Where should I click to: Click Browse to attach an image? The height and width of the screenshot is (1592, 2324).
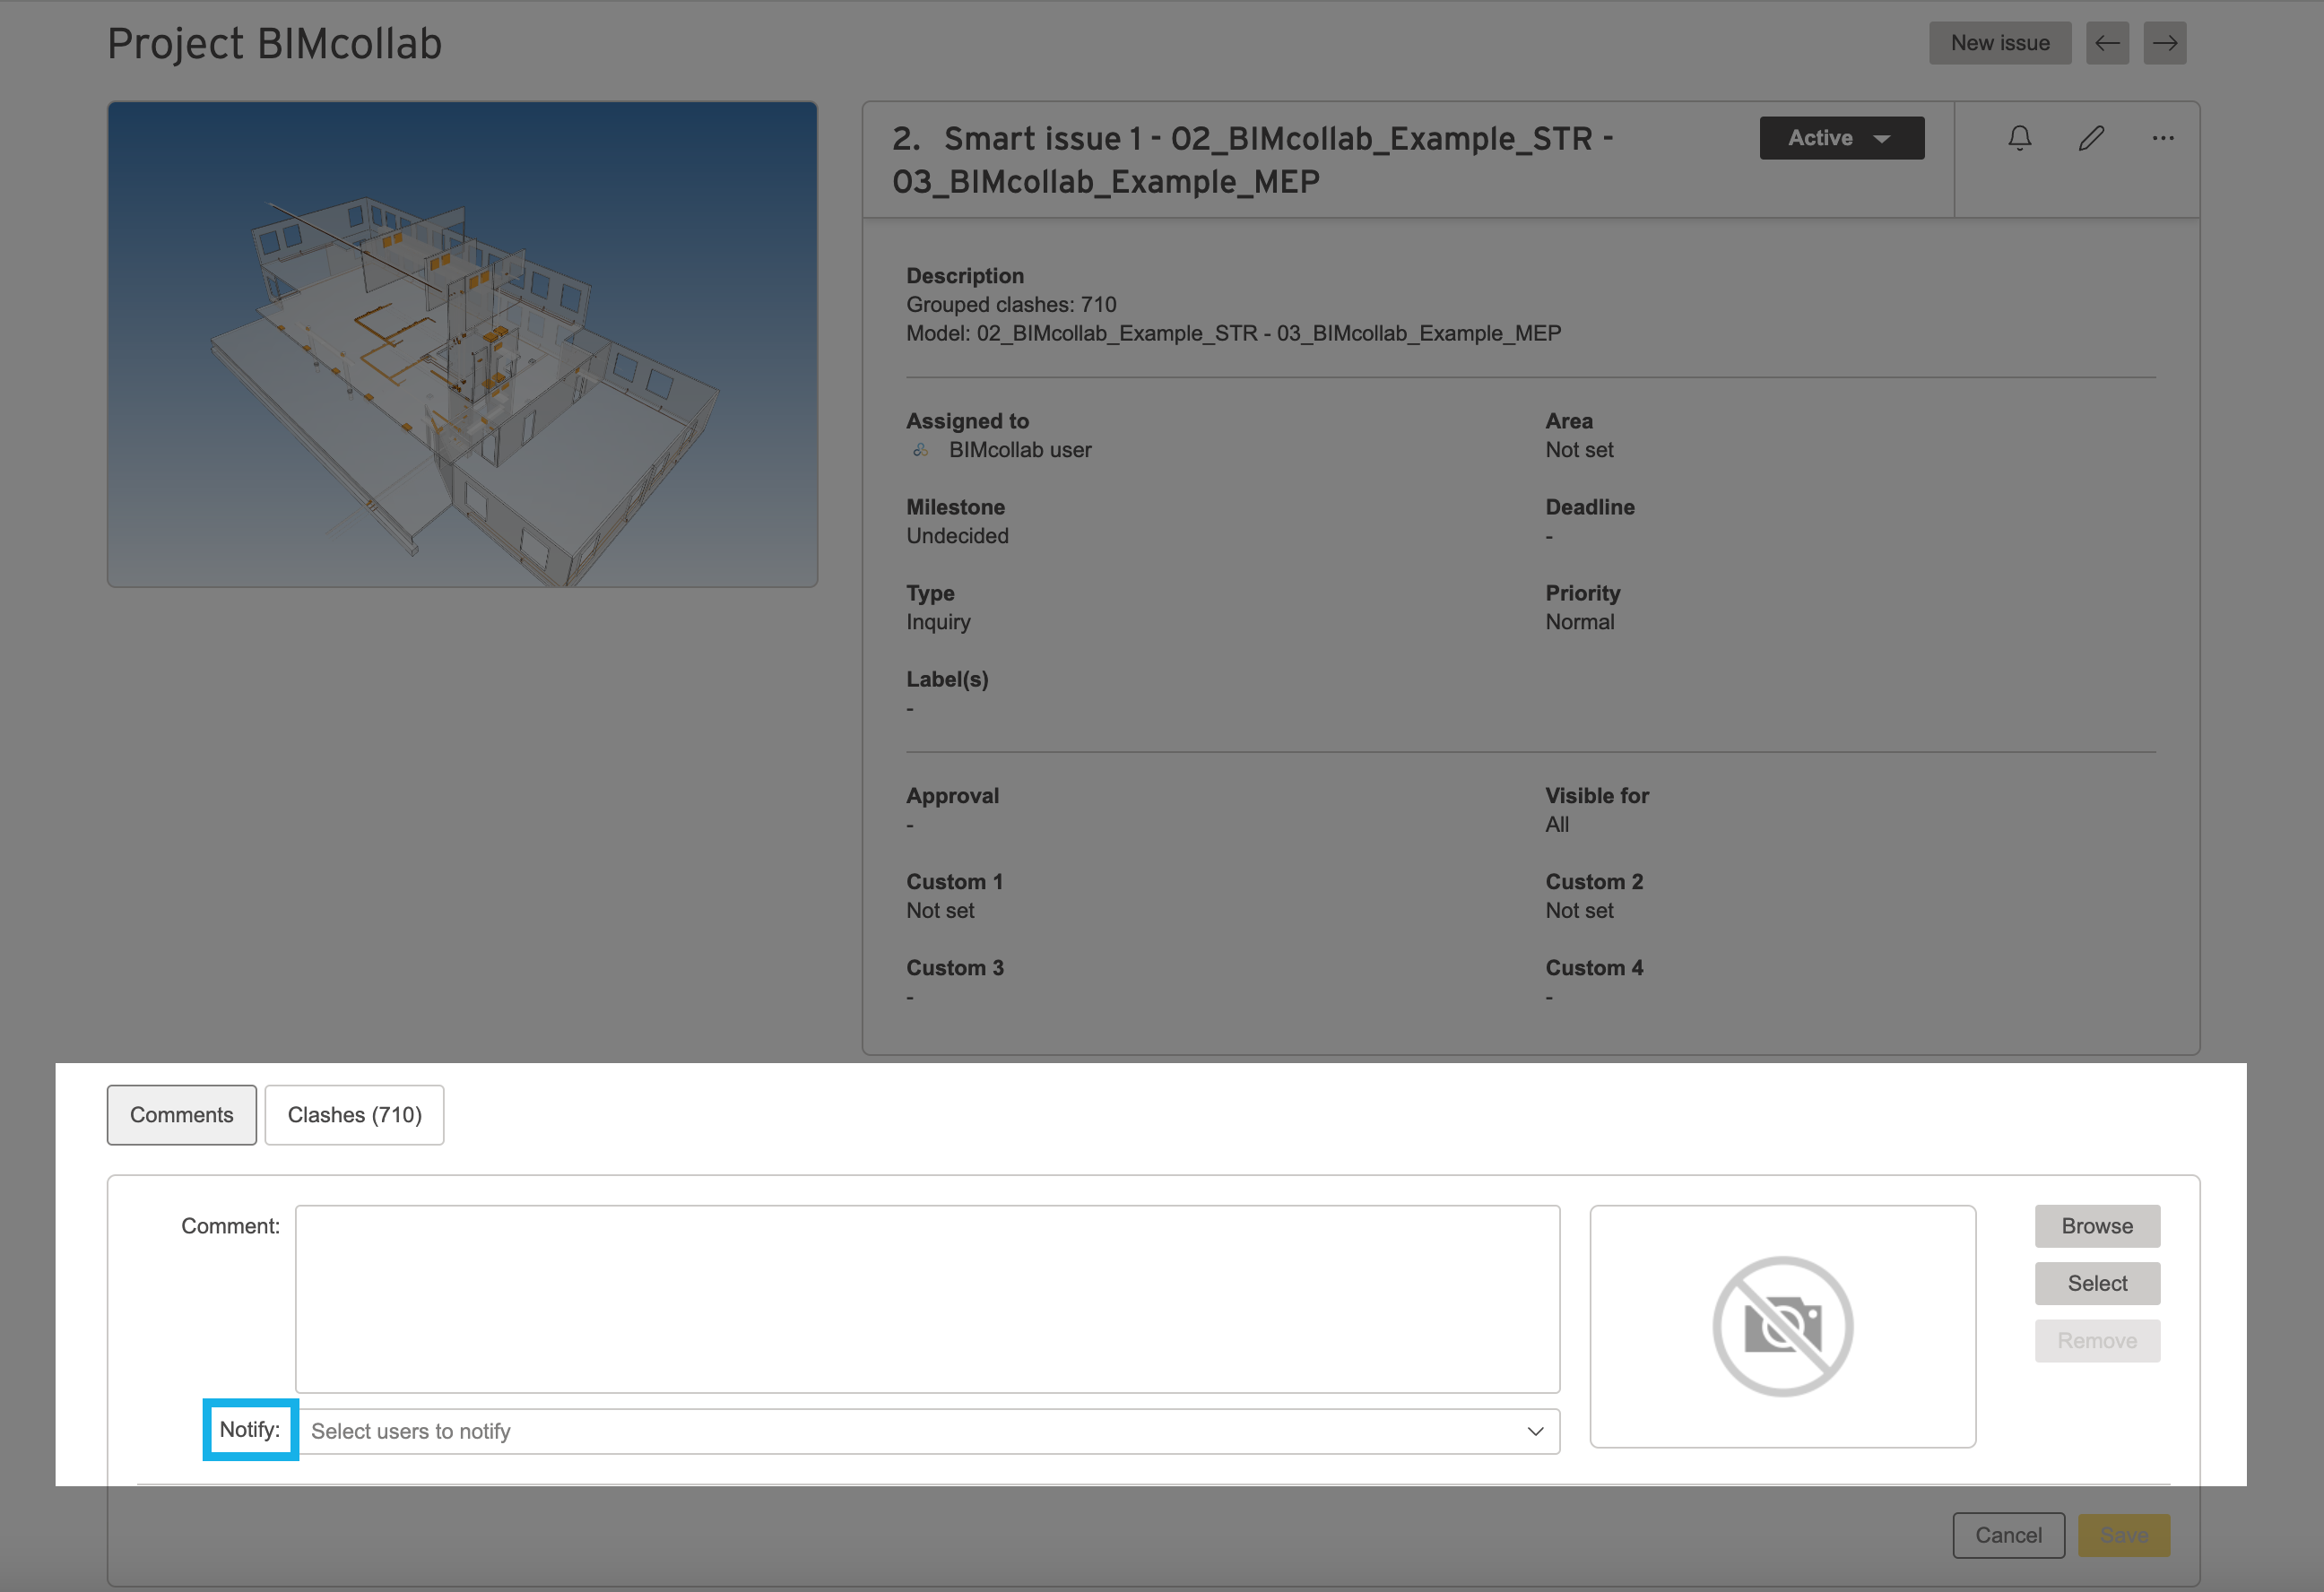coord(2097,1226)
